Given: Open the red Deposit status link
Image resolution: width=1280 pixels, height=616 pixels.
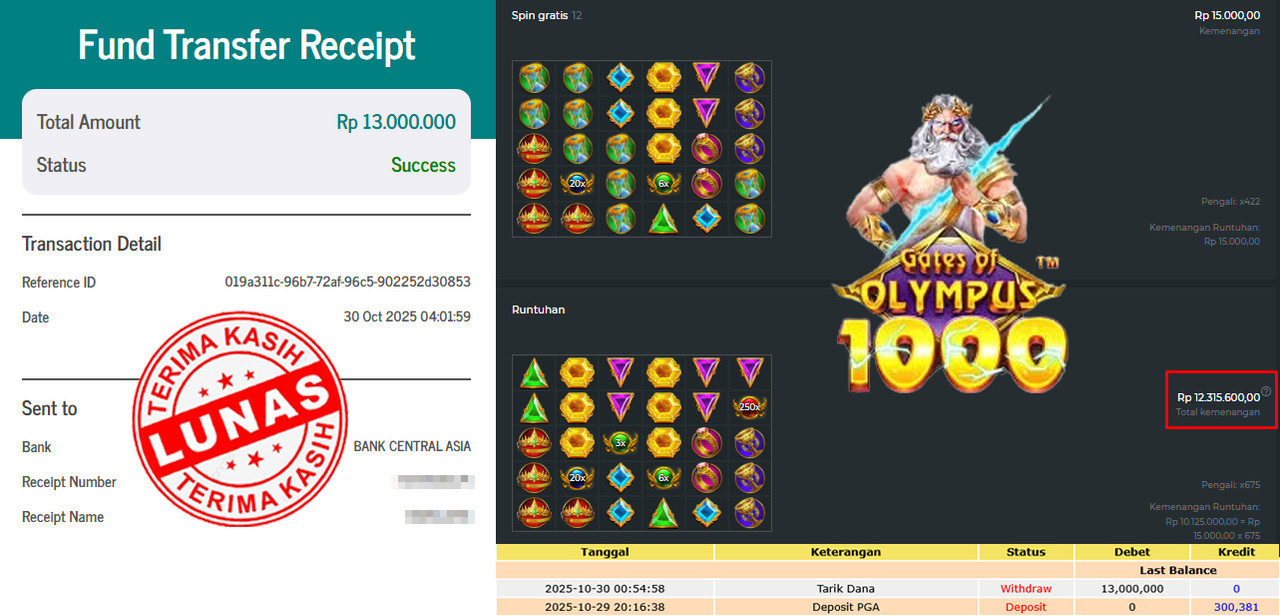Looking at the screenshot, I should pos(1026,607).
